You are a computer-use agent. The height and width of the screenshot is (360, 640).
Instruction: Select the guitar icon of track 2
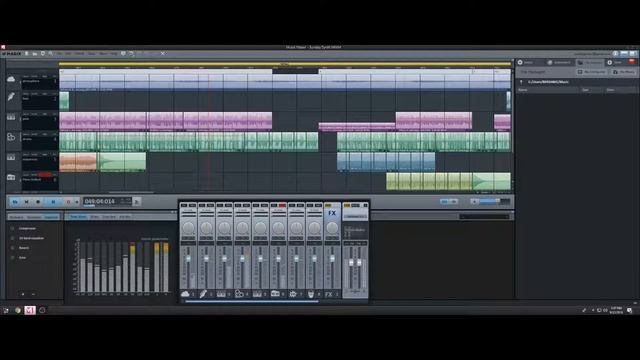point(11,97)
